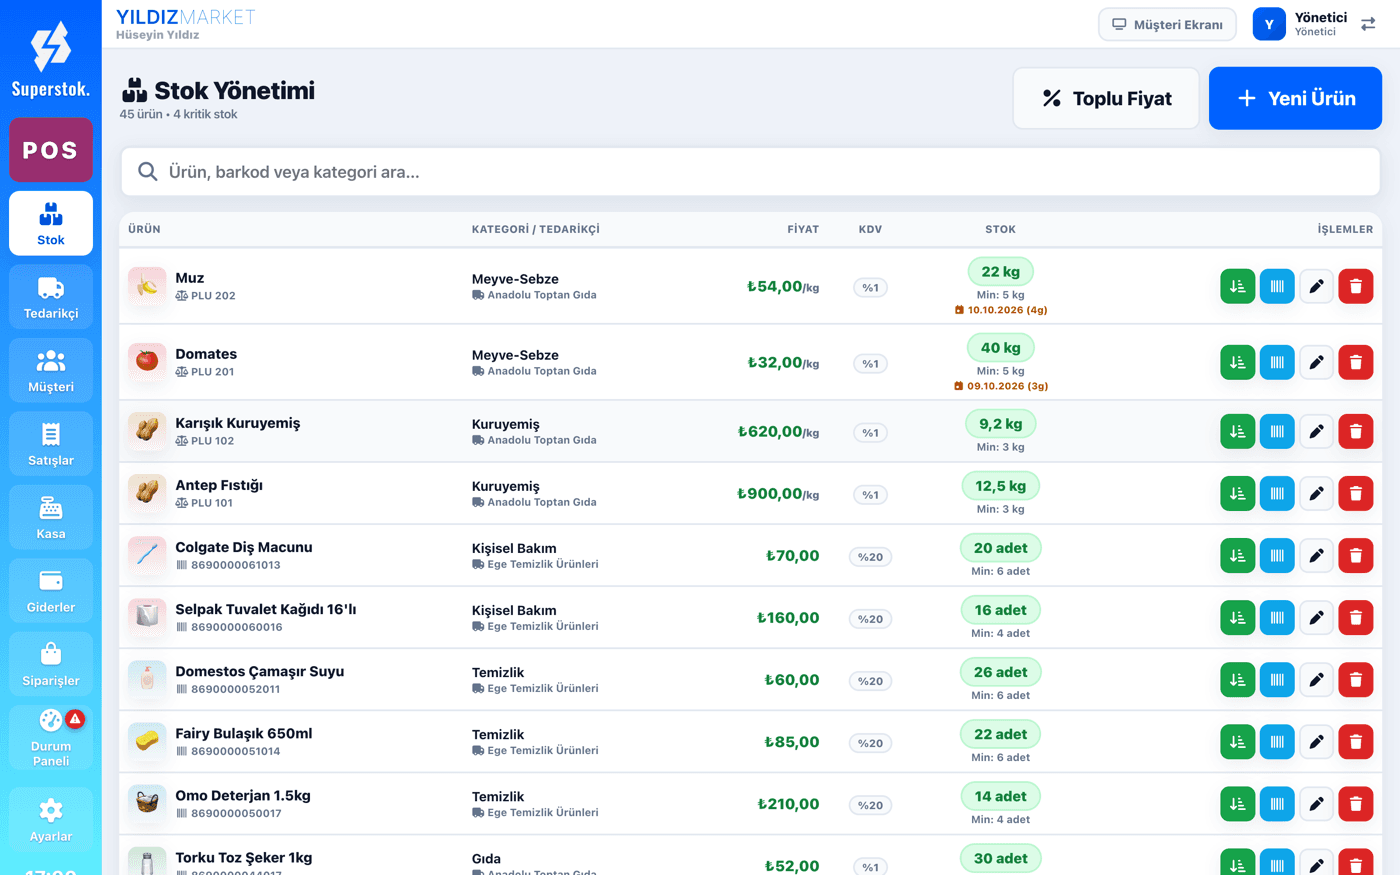Click the 22 kg stock badge for Muz

[1000, 272]
